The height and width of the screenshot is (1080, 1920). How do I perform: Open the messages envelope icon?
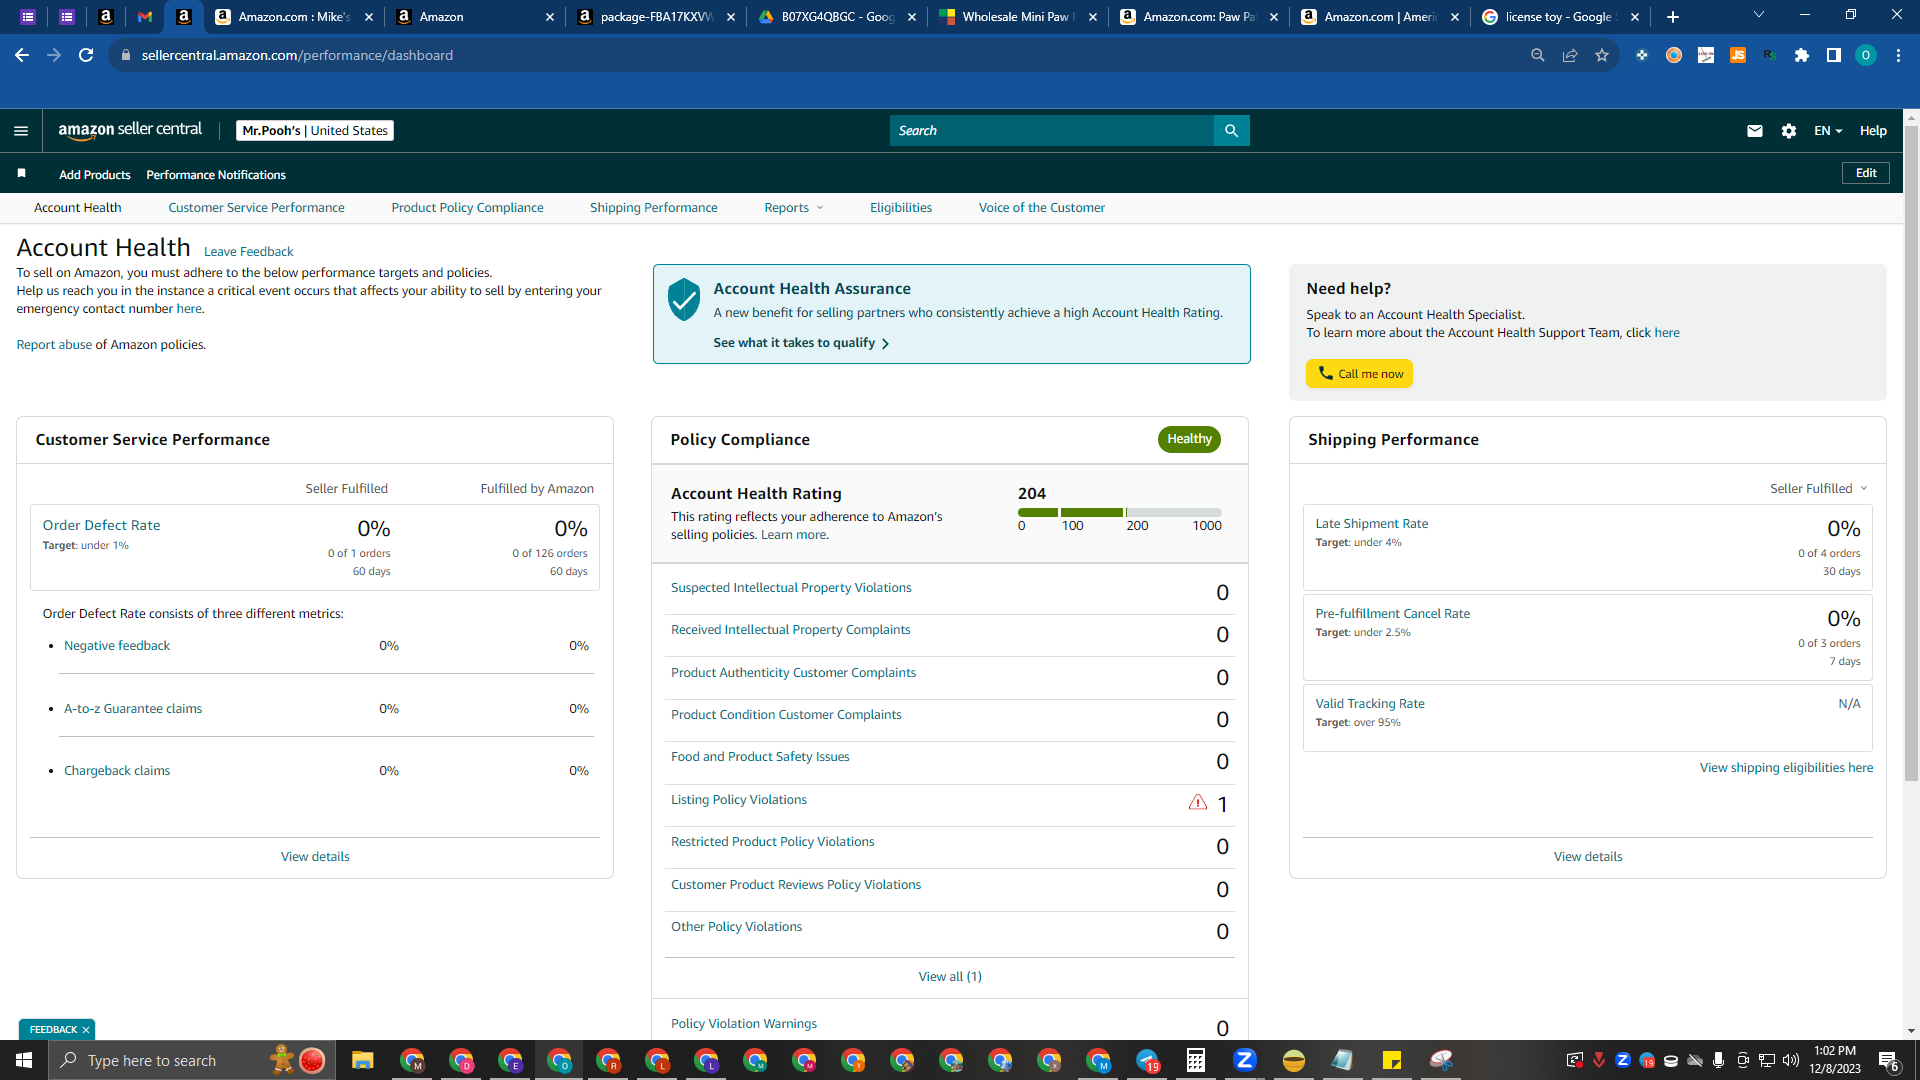click(1755, 131)
